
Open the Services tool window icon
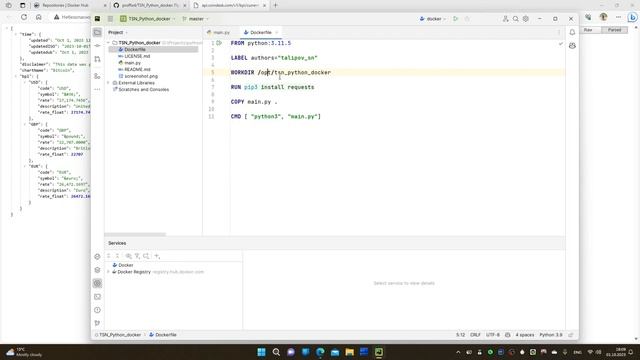97,283
